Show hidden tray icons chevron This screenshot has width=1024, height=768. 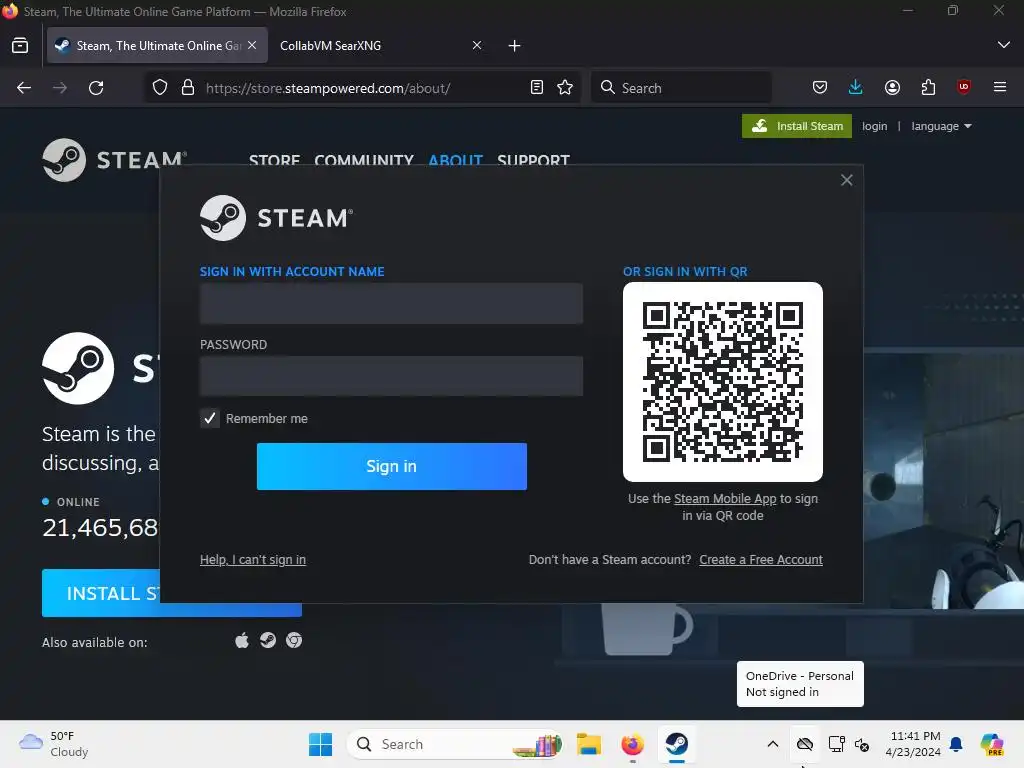(773, 744)
